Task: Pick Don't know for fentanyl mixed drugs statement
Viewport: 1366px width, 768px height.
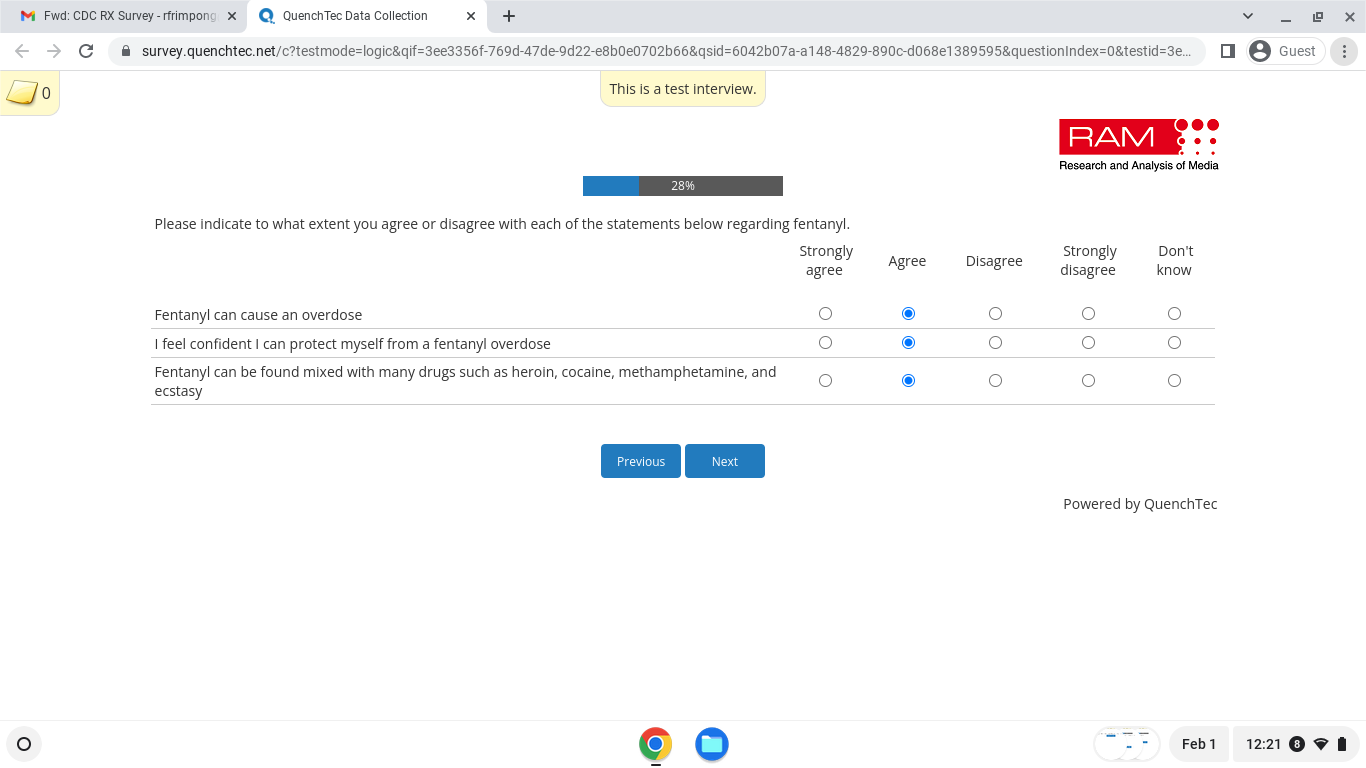Action: [x=1174, y=381]
